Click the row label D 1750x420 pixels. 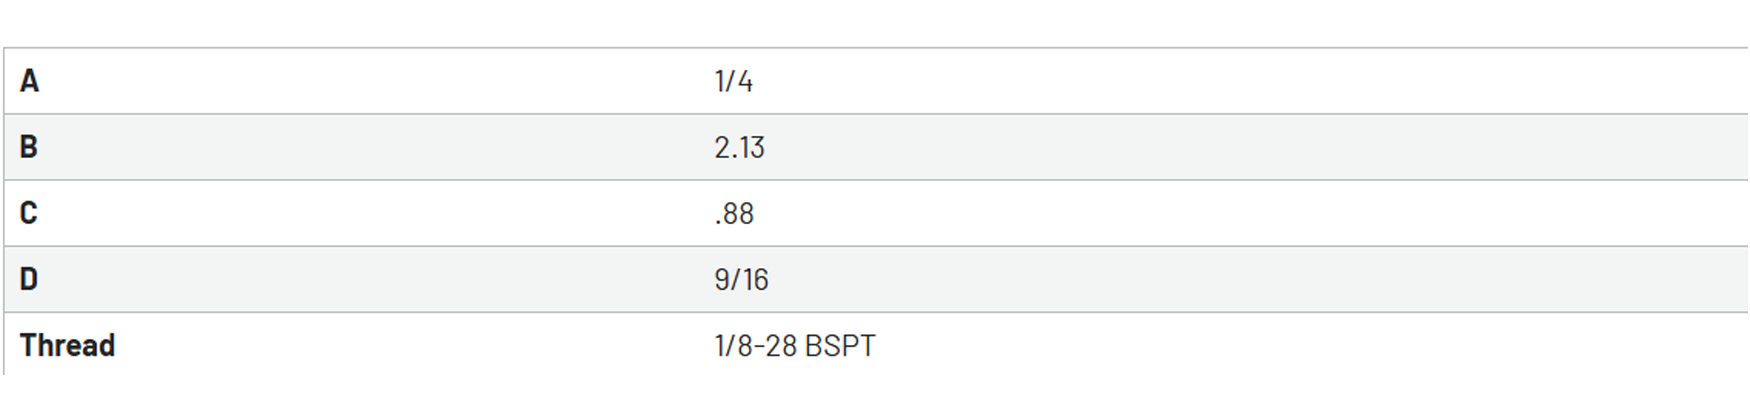(29, 279)
